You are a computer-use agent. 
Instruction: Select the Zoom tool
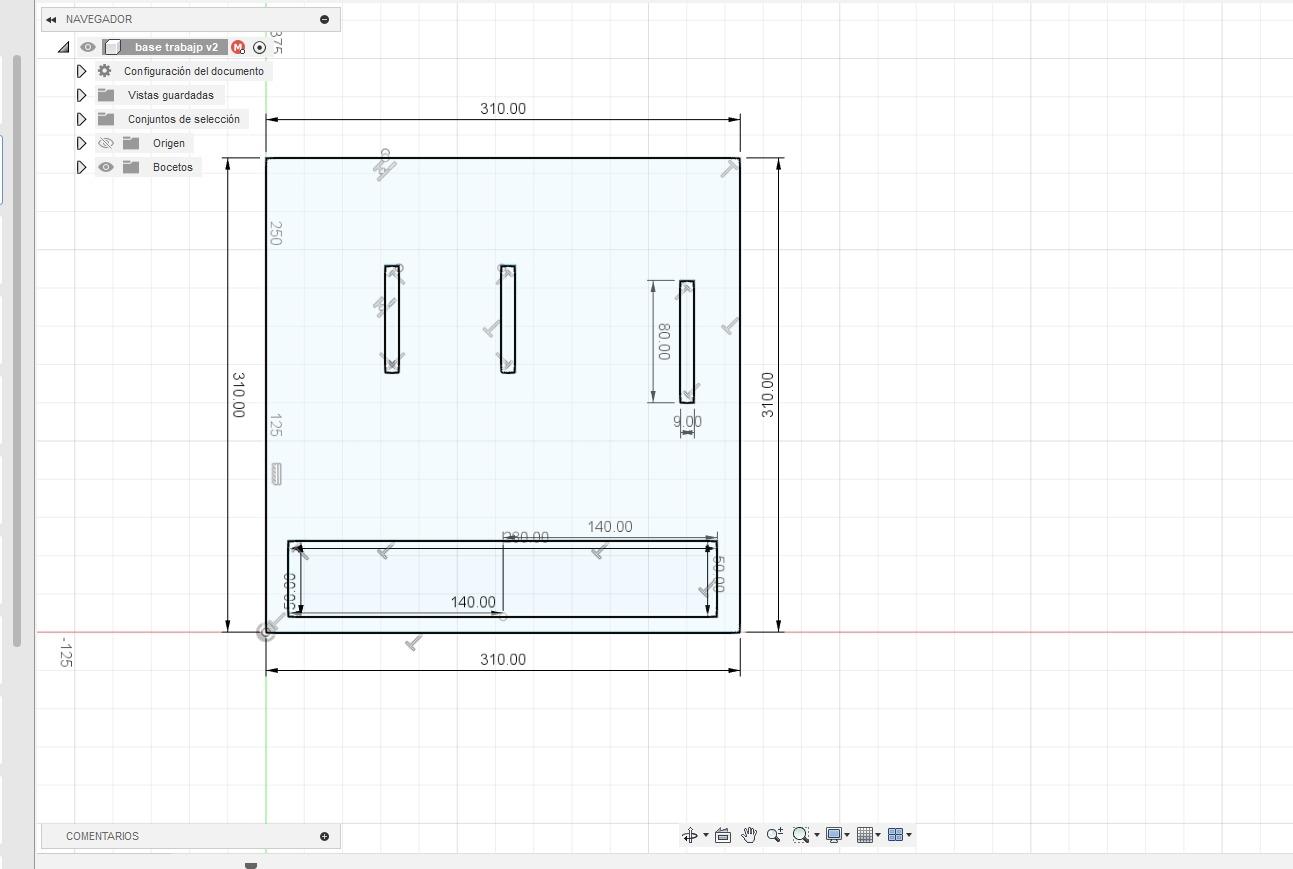click(x=775, y=835)
